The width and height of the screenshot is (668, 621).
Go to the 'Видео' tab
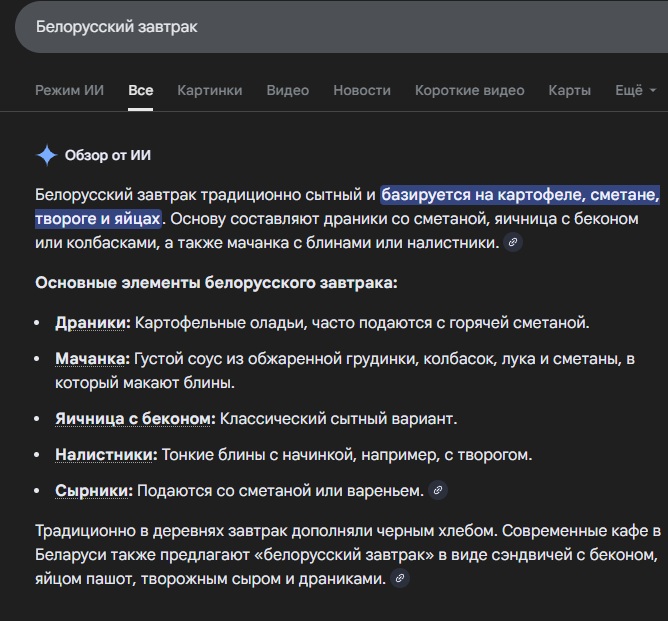[288, 90]
